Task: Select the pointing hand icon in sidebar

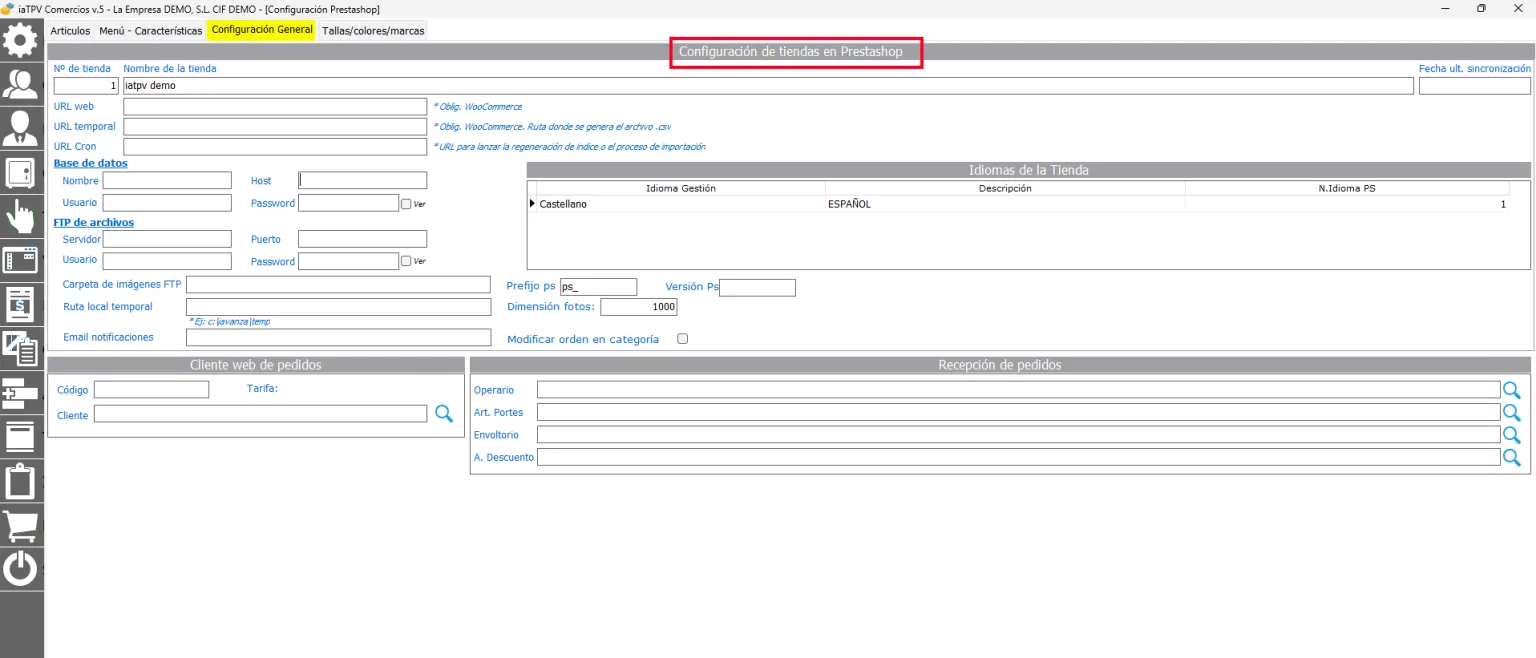Action: [x=21, y=215]
